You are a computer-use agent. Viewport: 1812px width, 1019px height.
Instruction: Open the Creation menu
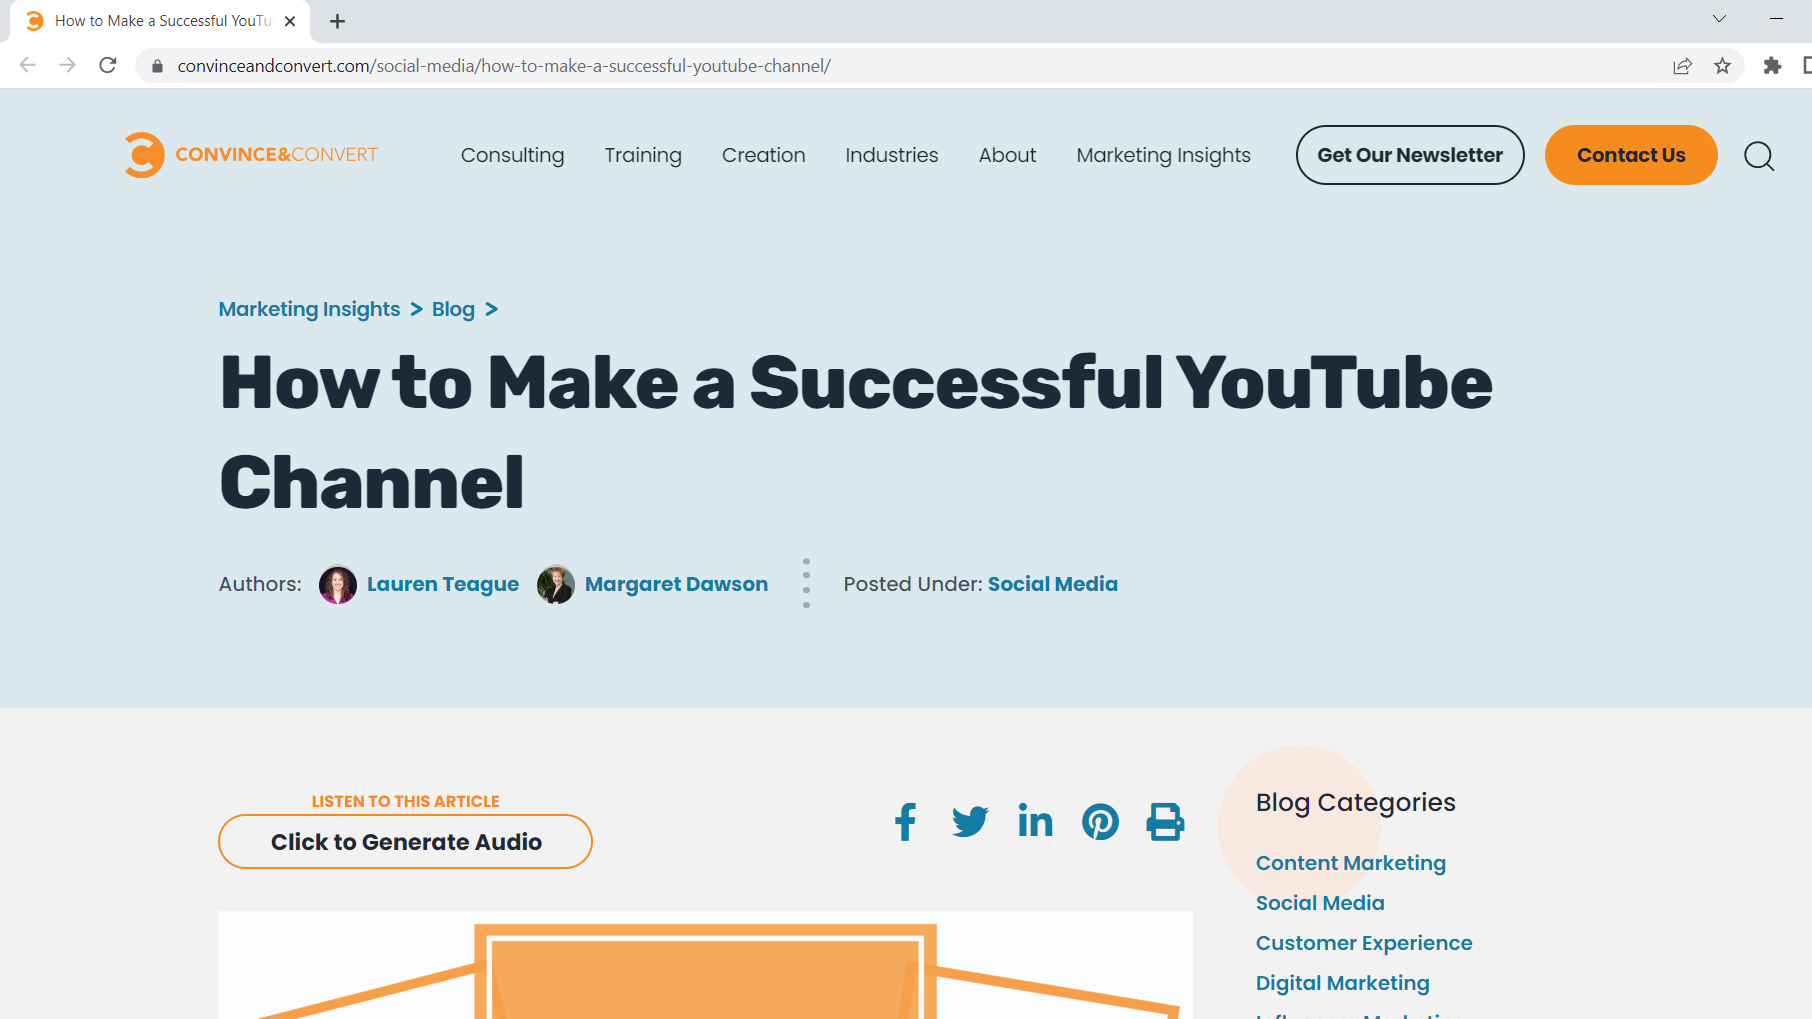(763, 155)
